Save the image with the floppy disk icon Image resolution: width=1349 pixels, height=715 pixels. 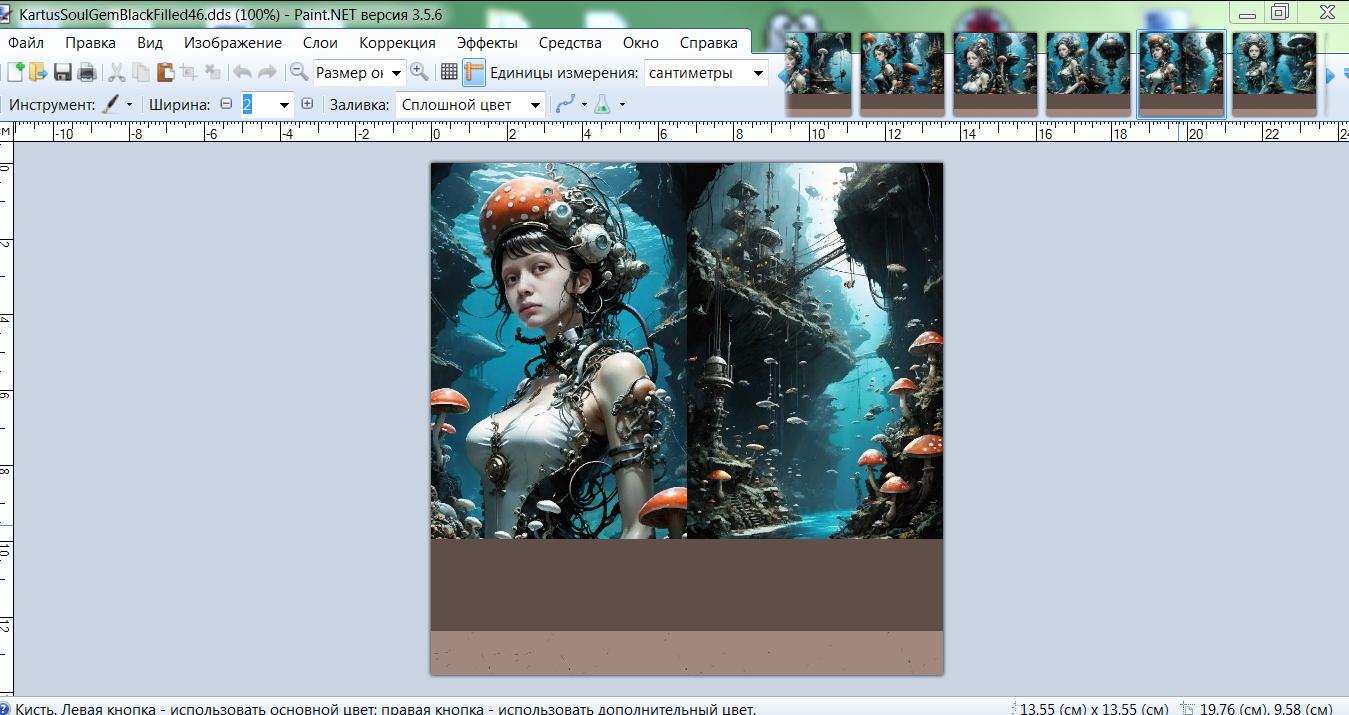click(x=63, y=72)
